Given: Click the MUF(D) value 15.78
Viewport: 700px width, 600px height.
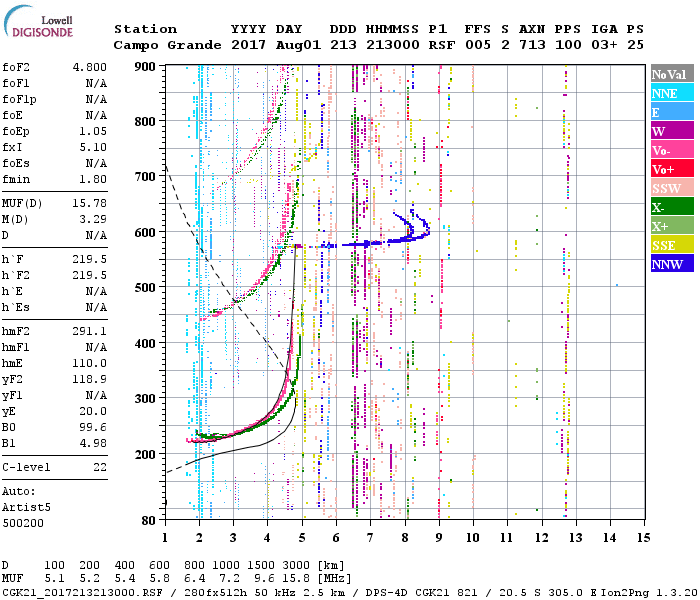Looking at the screenshot, I should 90,204.
